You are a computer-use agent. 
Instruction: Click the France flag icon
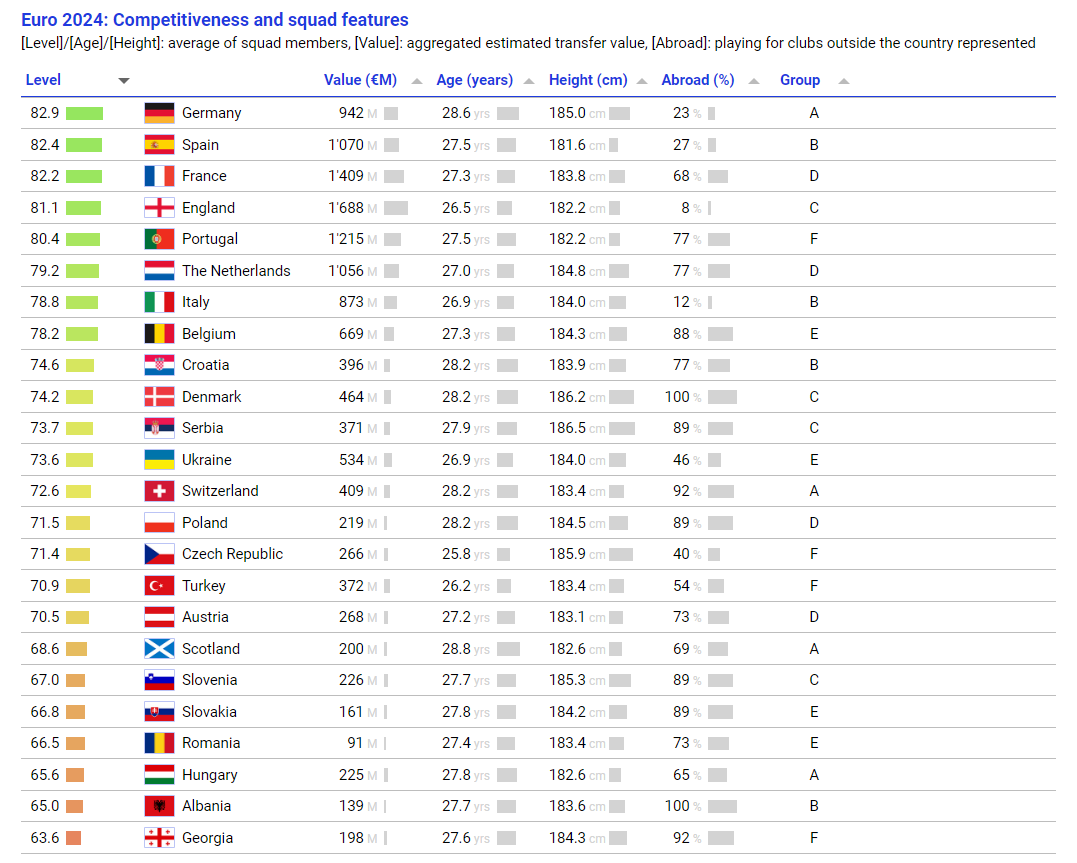159,176
